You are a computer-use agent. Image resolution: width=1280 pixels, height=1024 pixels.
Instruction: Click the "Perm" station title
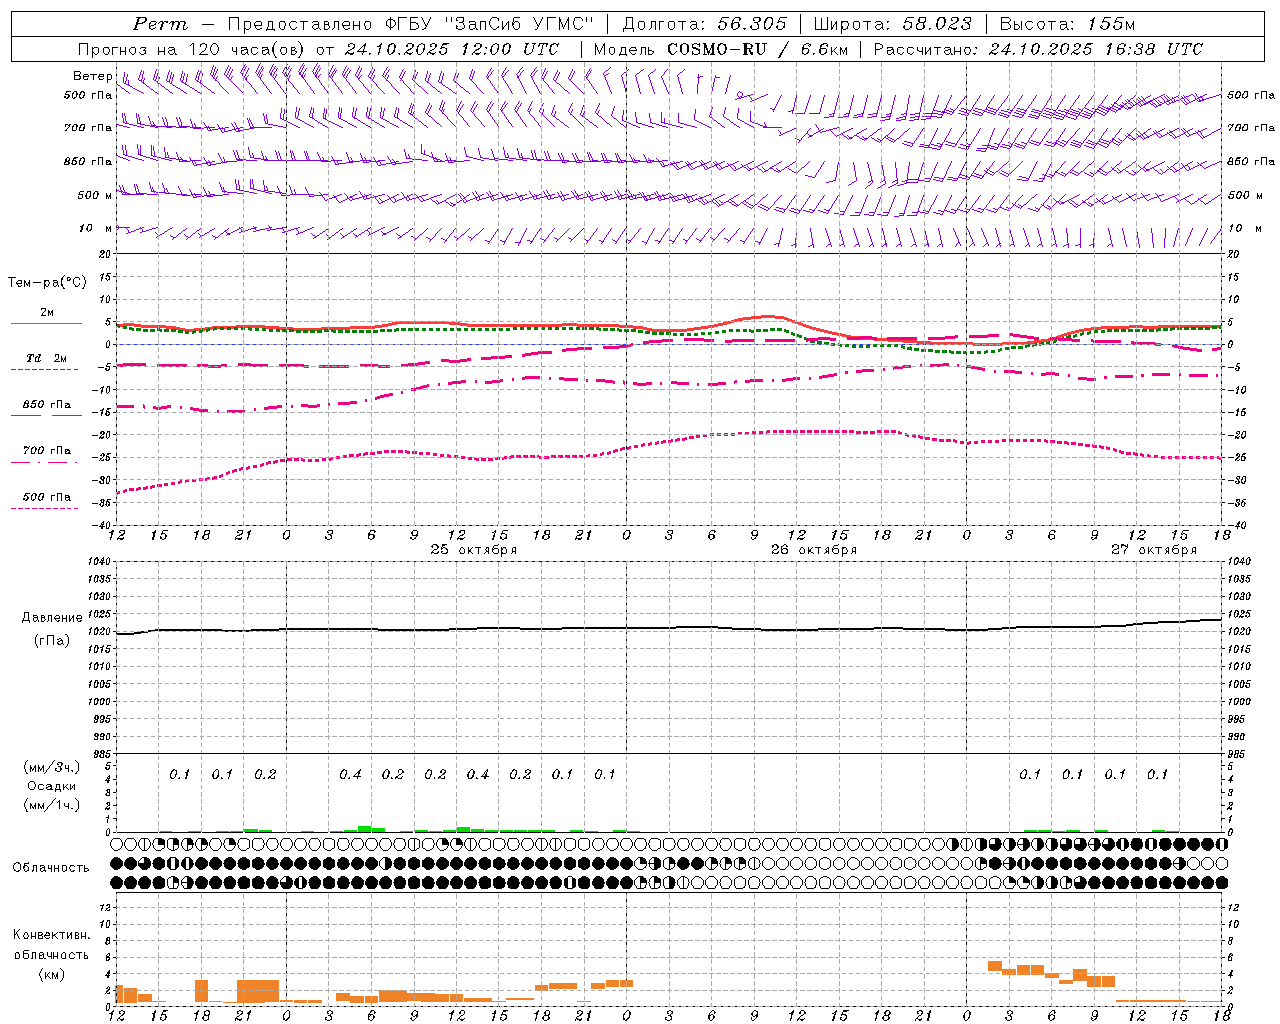point(160,23)
